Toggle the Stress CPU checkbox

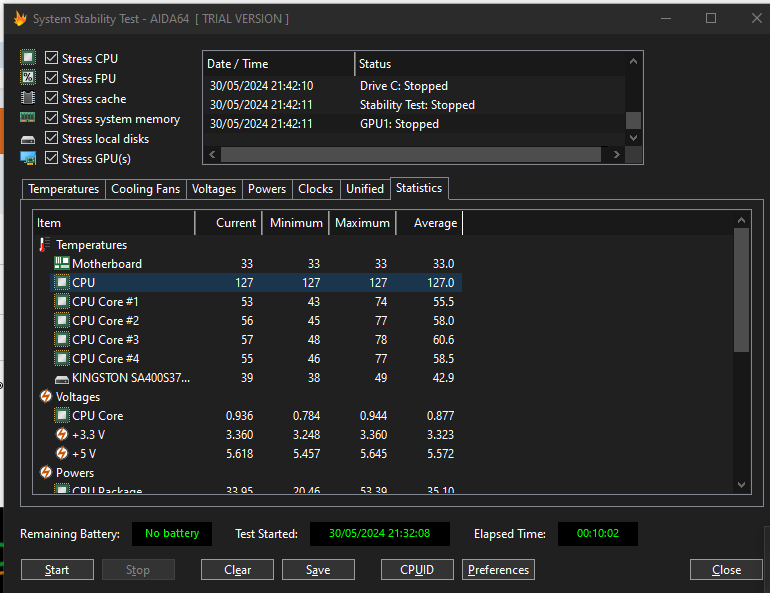coord(51,57)
